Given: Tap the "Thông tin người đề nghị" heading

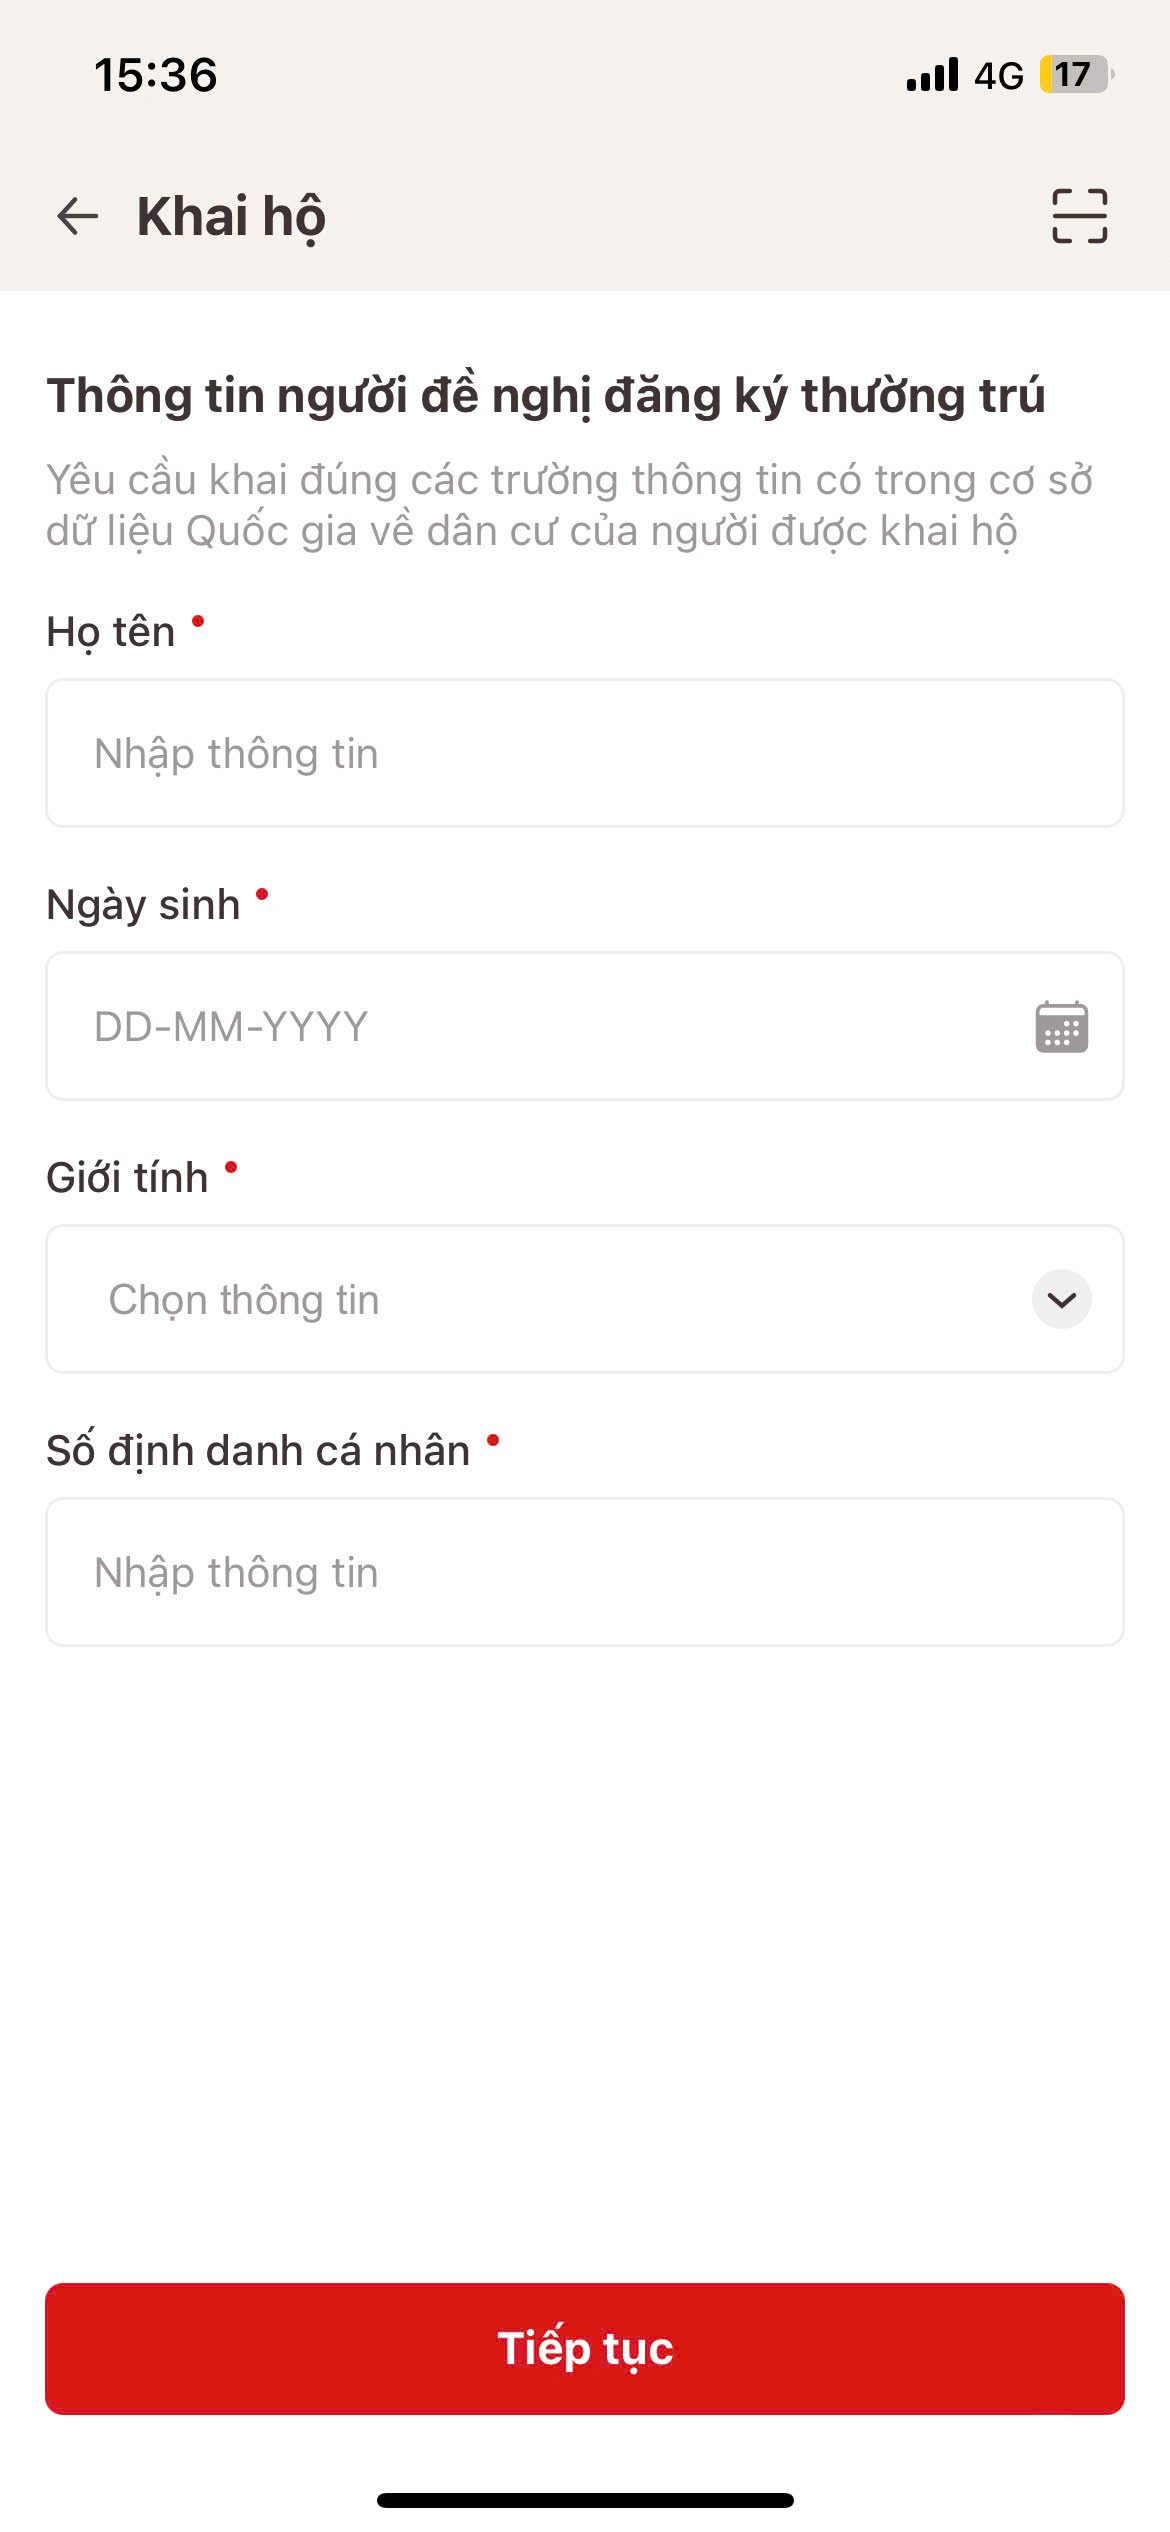Looking at the screenshot, I should click(x=546, y=395).
